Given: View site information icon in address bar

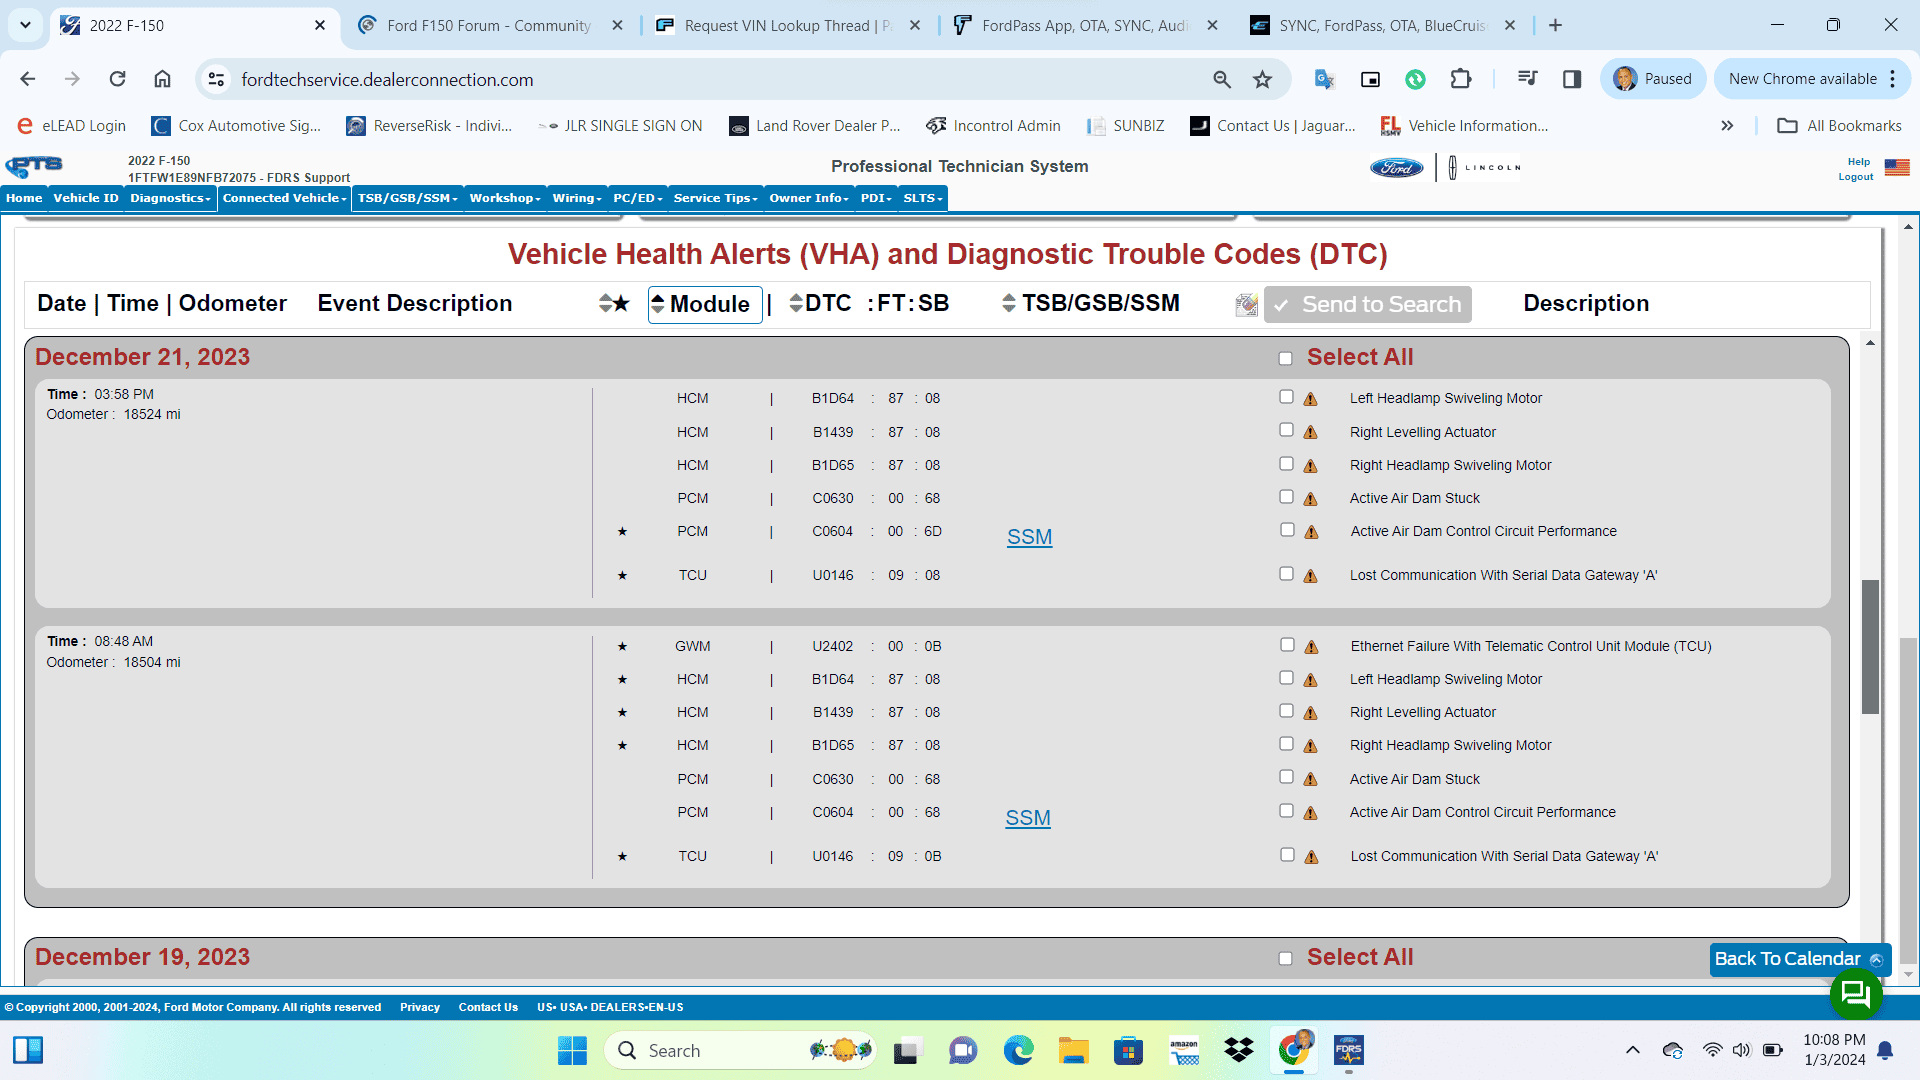Looking at the screenshot, I should click(x=216, y=79).
